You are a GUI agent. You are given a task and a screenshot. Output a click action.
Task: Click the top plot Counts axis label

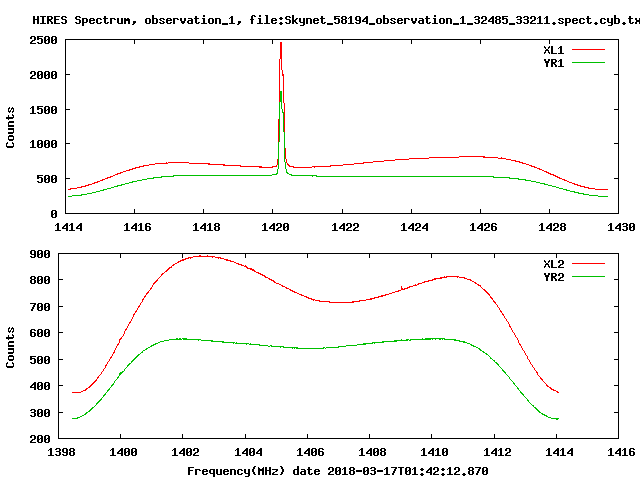tap(10, 127)
